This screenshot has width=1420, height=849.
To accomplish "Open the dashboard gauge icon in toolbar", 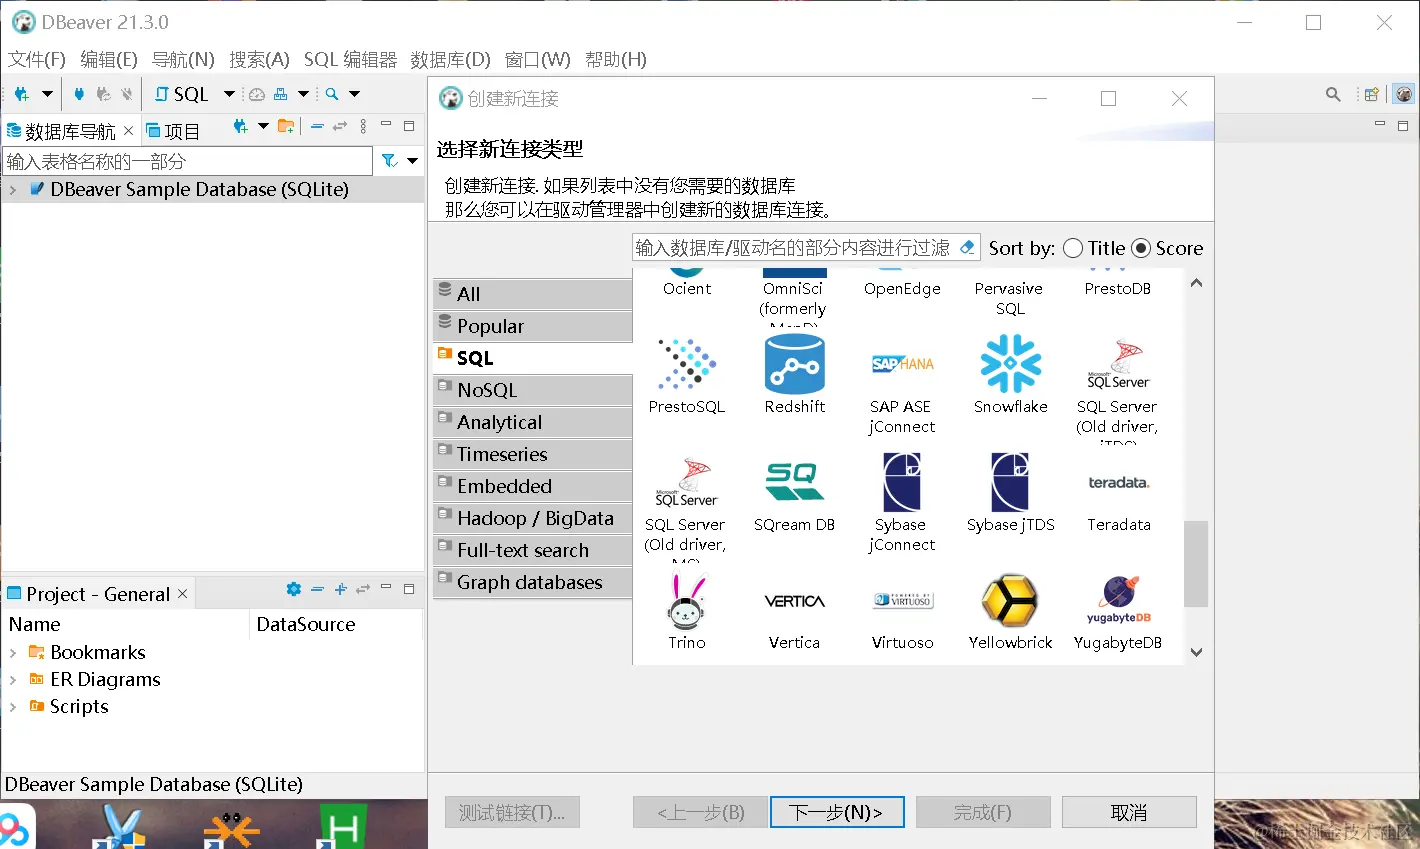I will point(257,94).
